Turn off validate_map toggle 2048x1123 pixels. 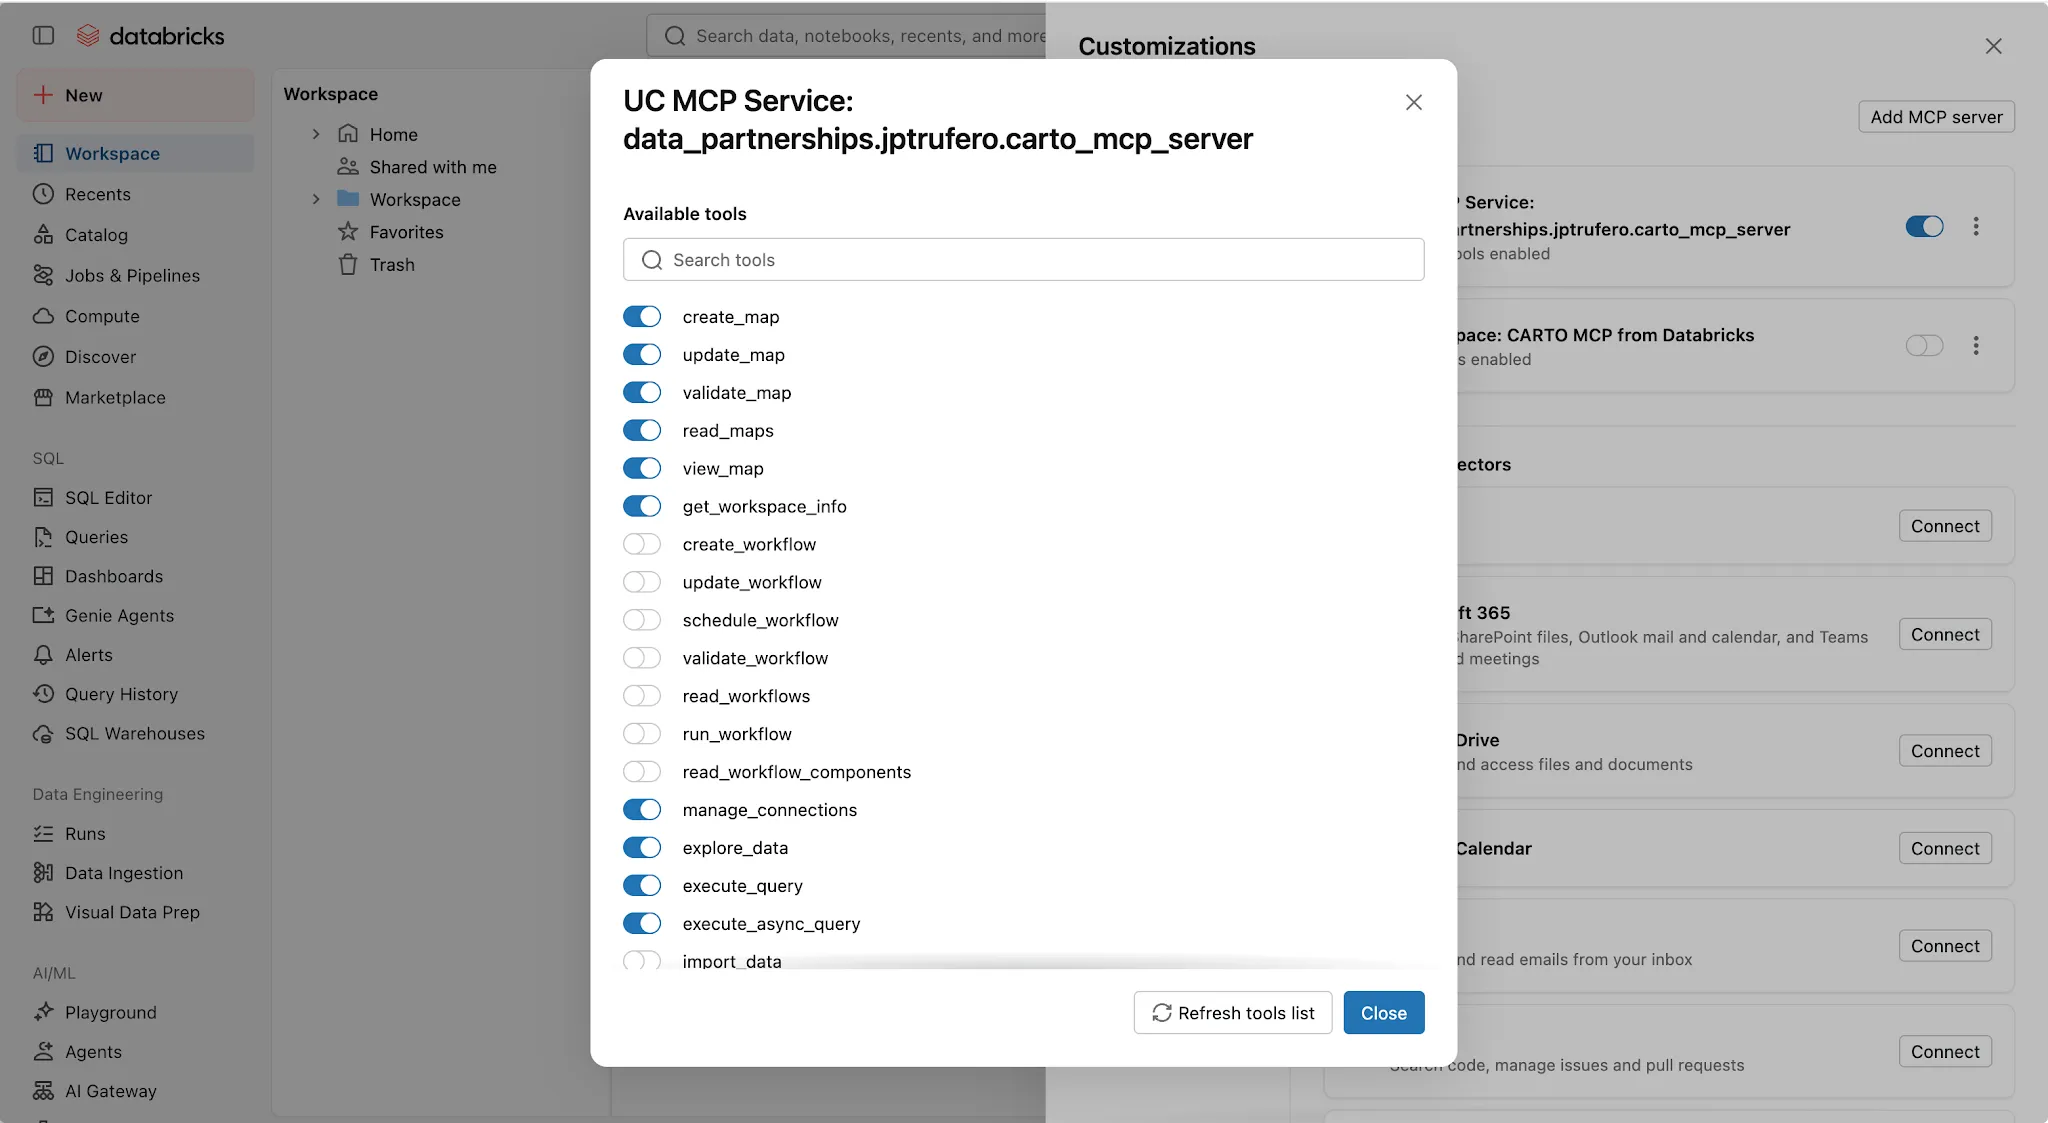click(642, 393)
